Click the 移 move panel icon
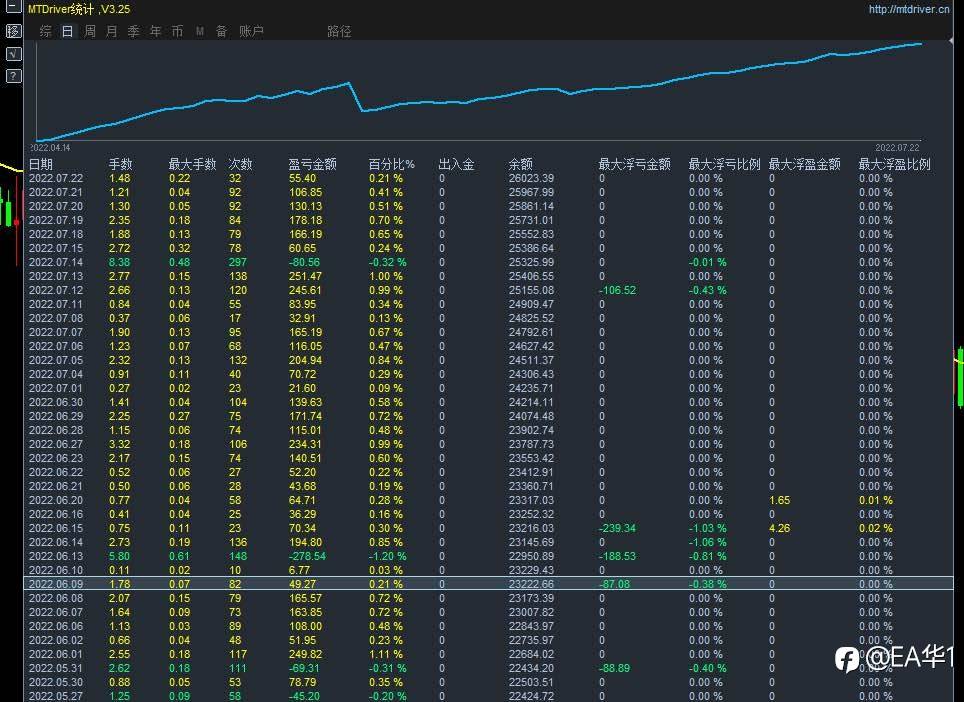This screenshot has width=964, height=702. click(x=14, y=31)
